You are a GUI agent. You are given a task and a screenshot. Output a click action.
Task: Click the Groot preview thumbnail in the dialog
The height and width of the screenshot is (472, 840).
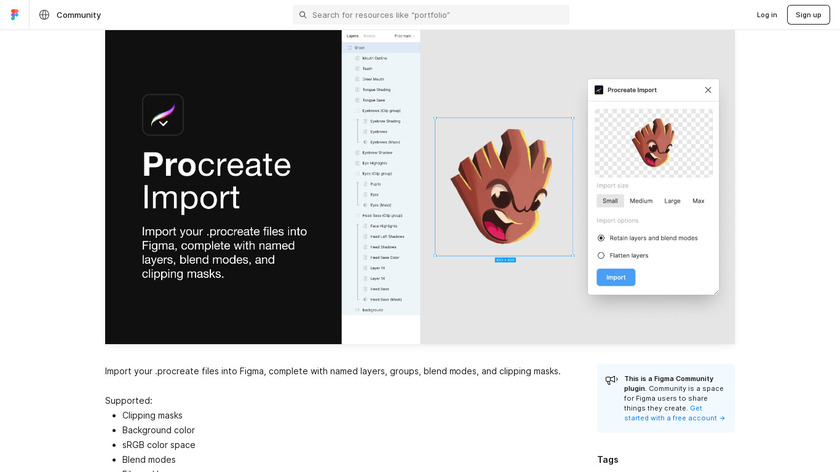click(x=654, y=143)
